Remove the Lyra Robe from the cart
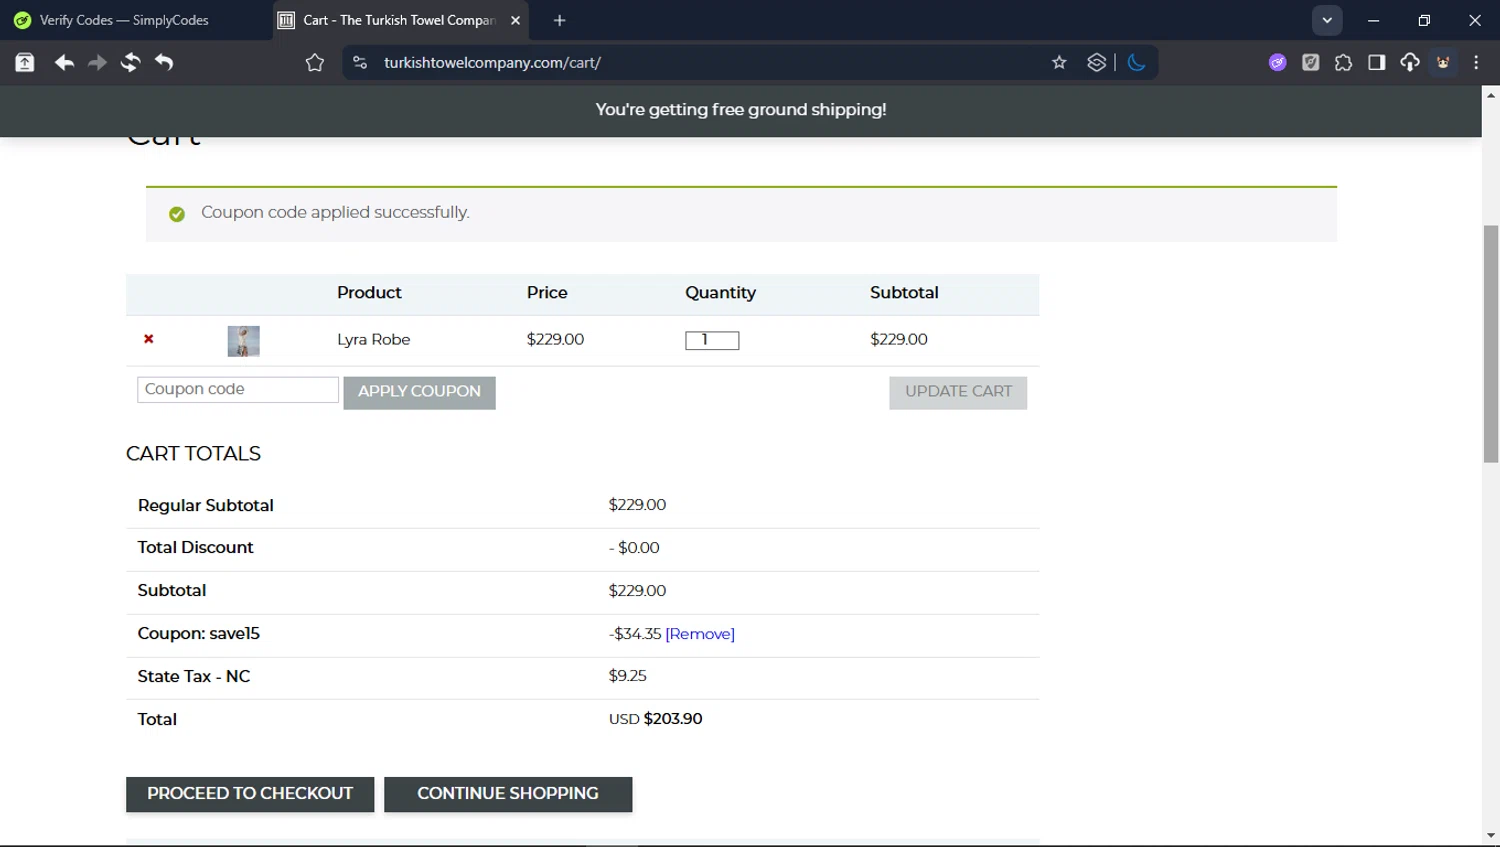The height and width of the screenshot is (847, 1500). click(x=149, y=339)
